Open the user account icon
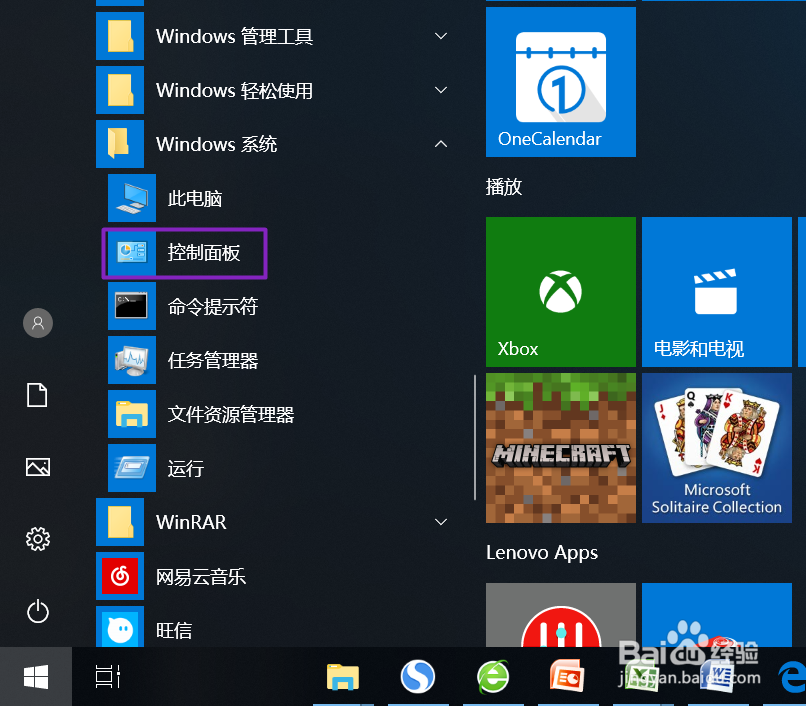 38,323
